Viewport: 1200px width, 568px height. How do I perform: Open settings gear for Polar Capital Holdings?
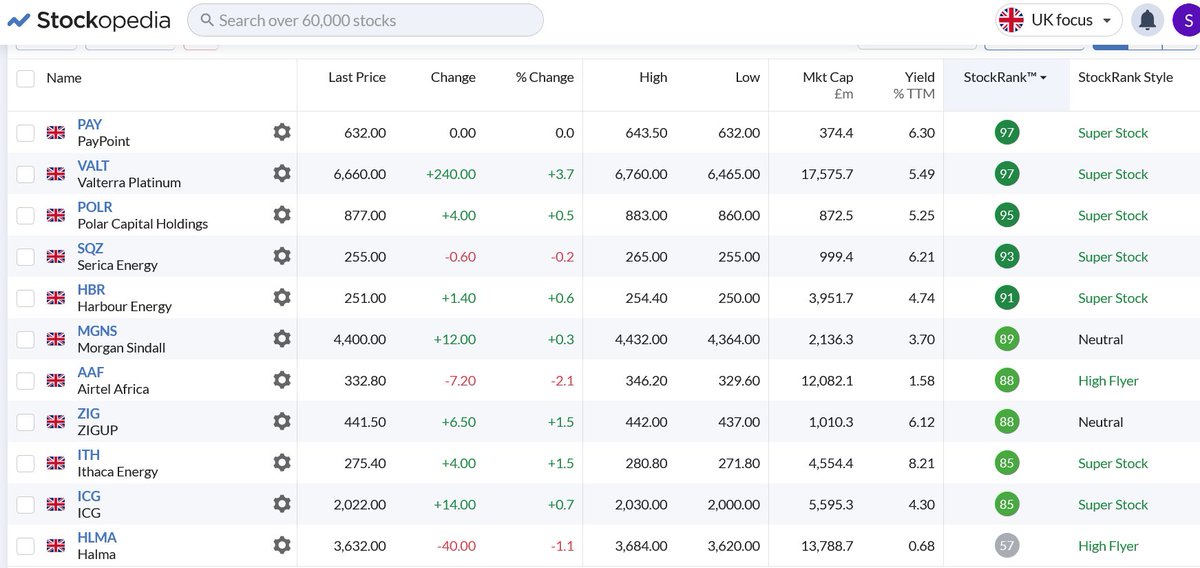(282, 215)
